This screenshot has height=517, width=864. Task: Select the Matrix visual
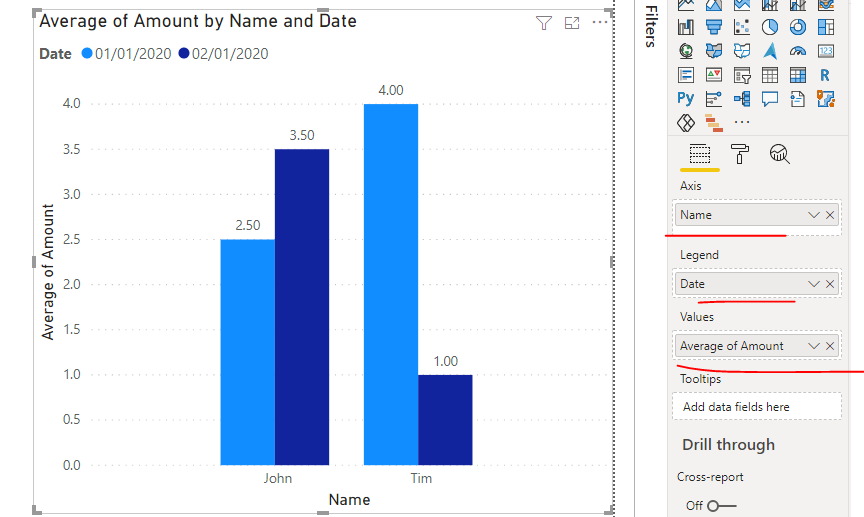[798, 75]
